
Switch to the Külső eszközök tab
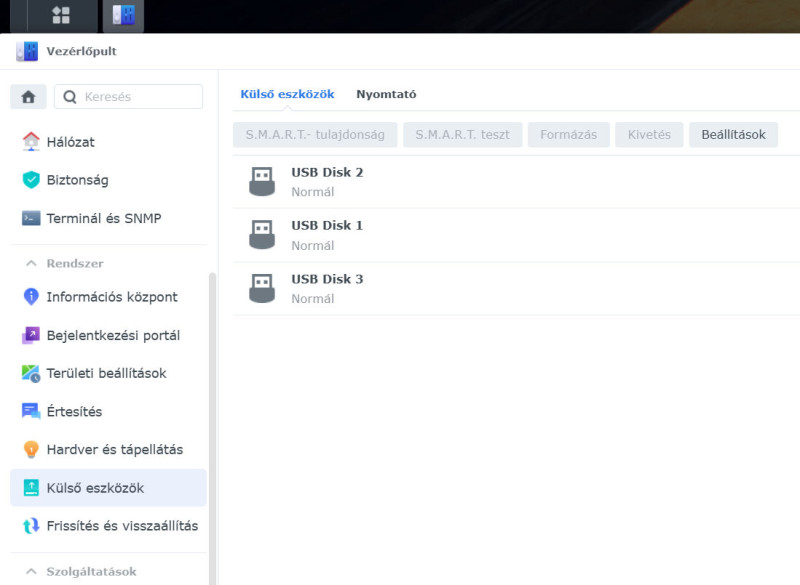tap(287, 94)
